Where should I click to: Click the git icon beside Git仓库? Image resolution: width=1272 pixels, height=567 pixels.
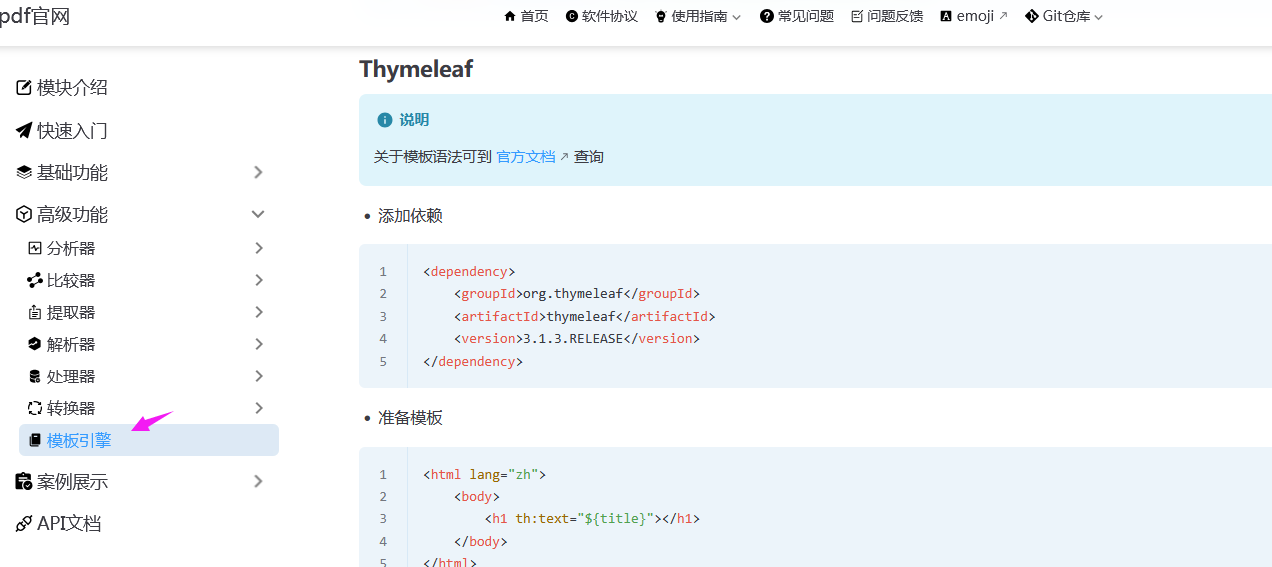click(x=1032, y=16)
